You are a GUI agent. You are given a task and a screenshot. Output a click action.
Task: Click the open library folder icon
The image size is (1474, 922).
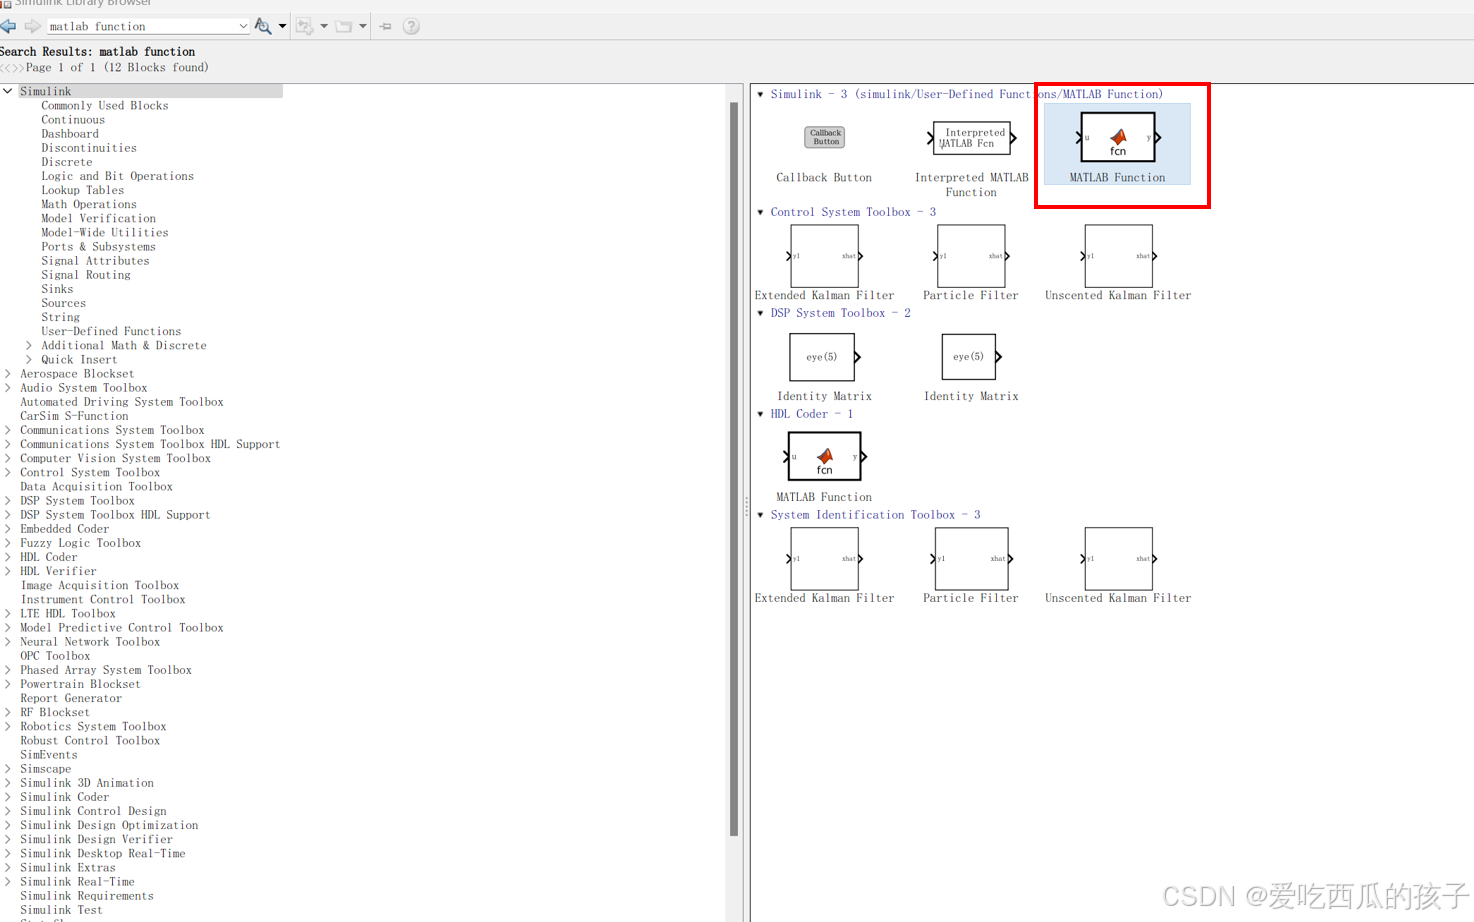(x=344, y=26)
